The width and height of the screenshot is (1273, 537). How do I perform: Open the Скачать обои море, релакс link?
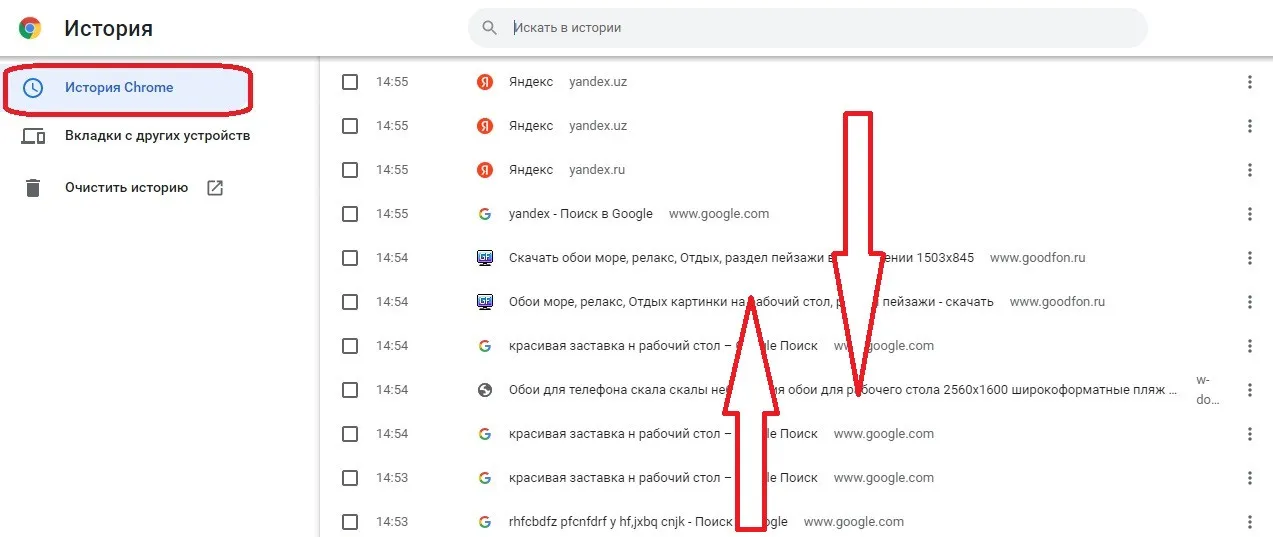pos(741,258)
